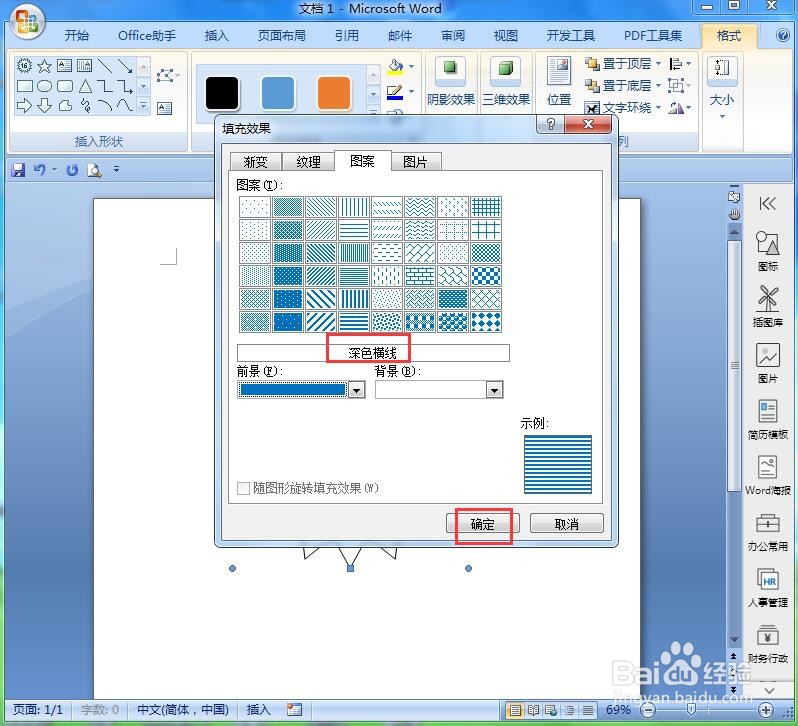Click the dialog help question button
Screen dimensions: 798x726
(551, 124)
